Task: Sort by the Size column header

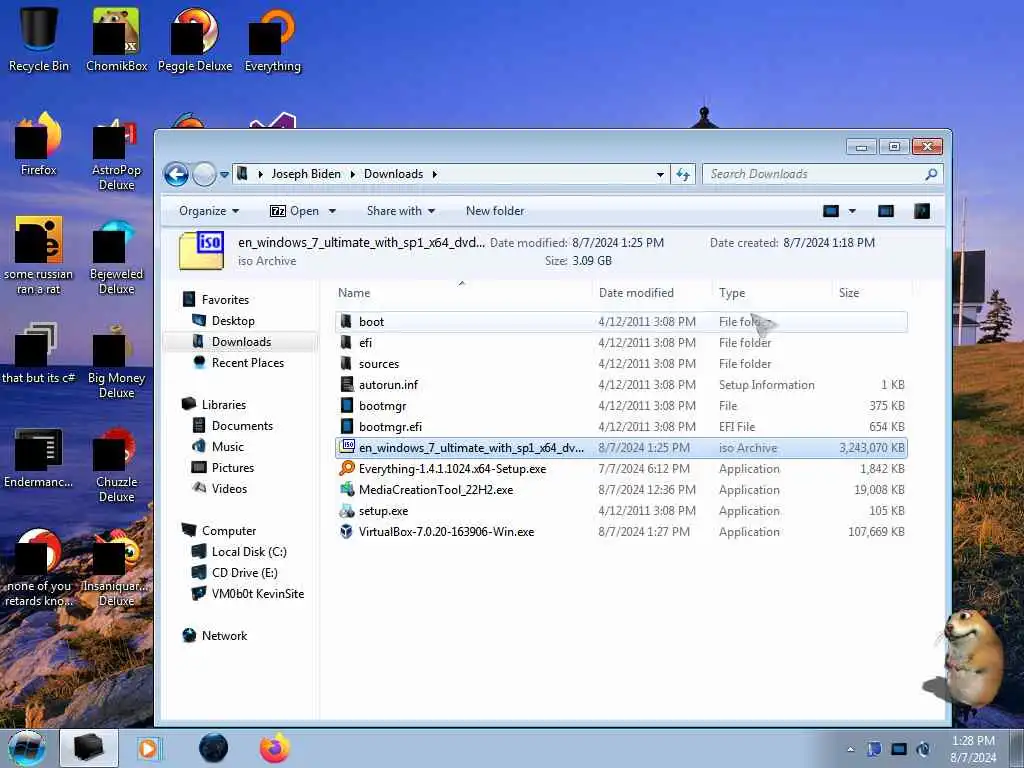Action: pyautogui.click(x=849, y=293)
